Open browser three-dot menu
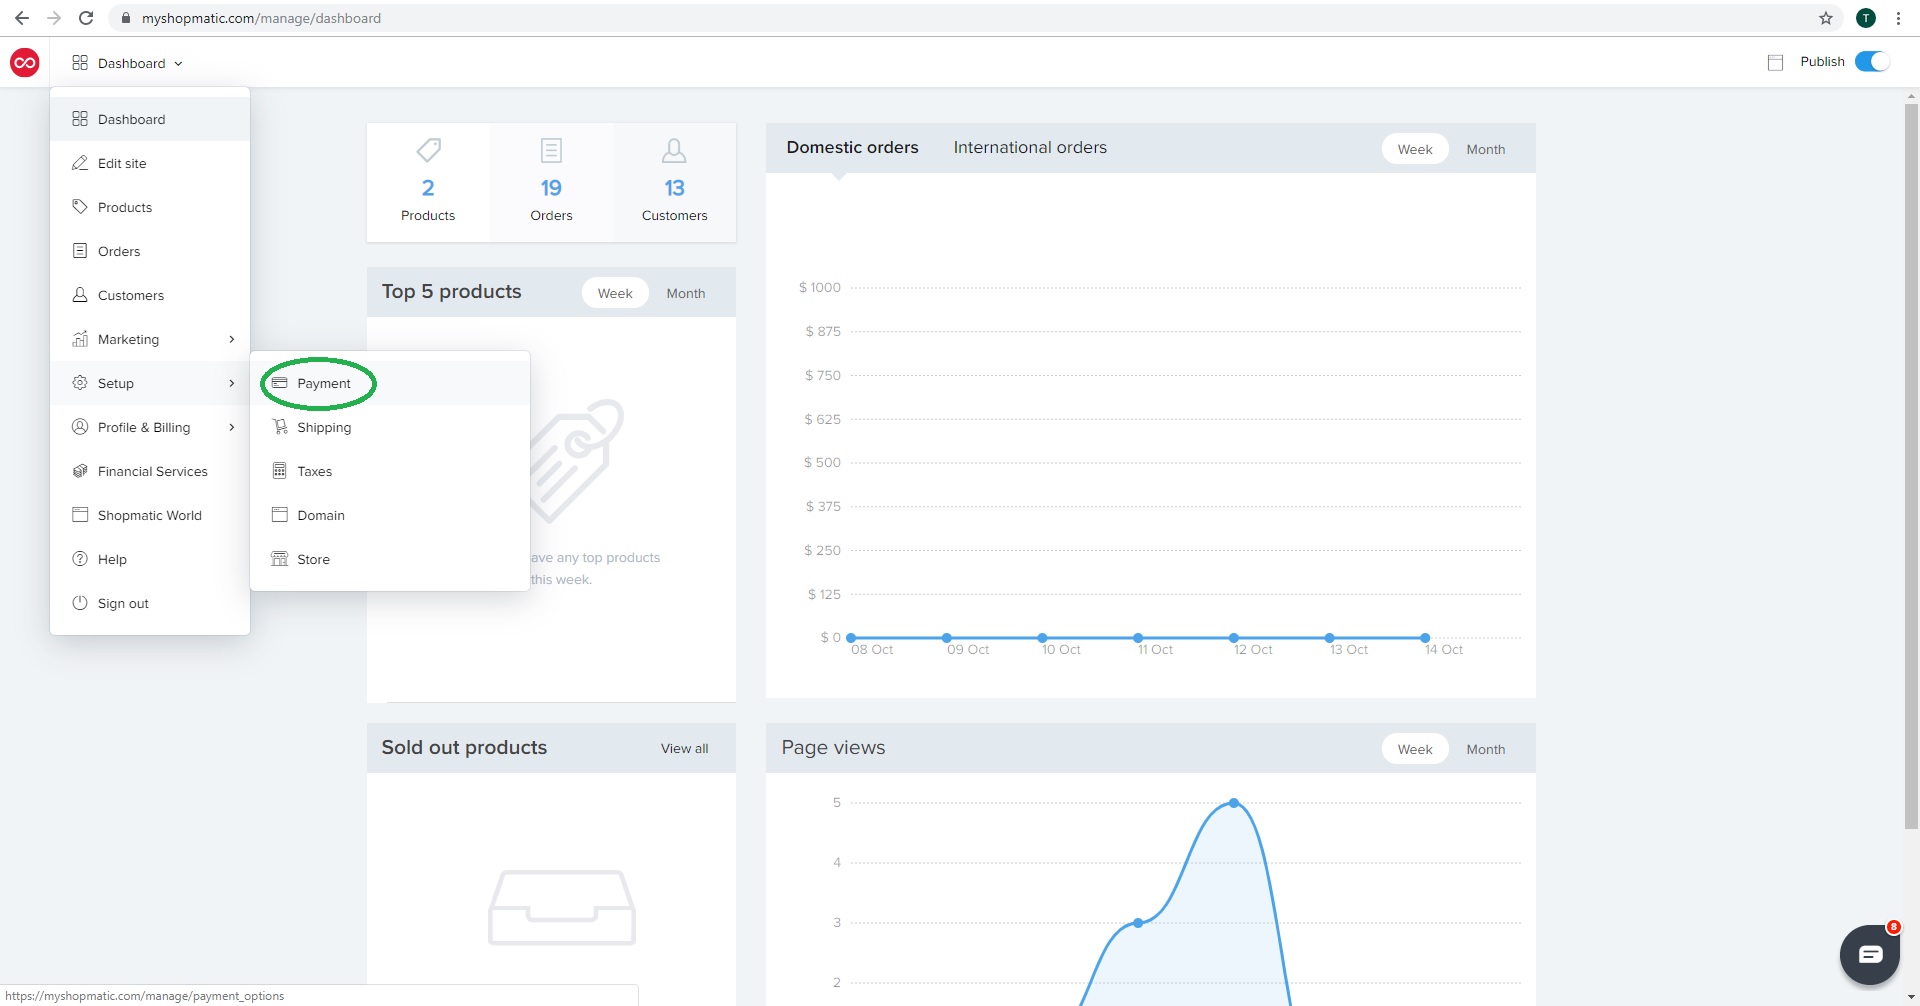 click(1898, 18)
